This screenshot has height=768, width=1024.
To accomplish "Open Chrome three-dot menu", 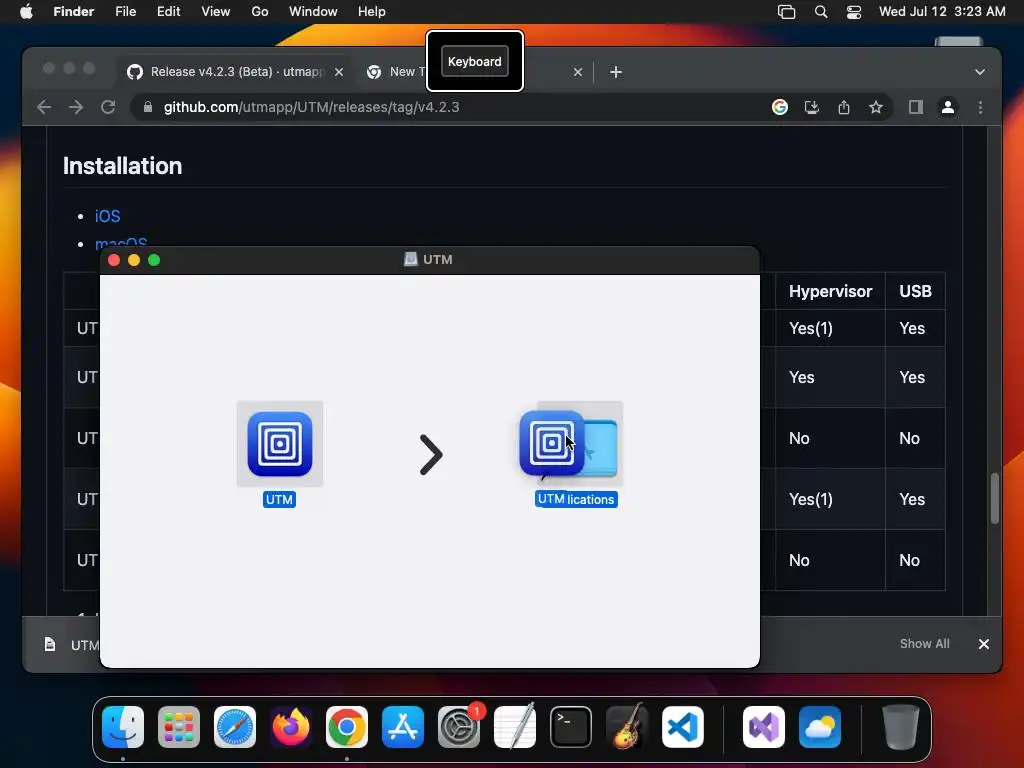I will pyautogui.click(x=980, y=107).
